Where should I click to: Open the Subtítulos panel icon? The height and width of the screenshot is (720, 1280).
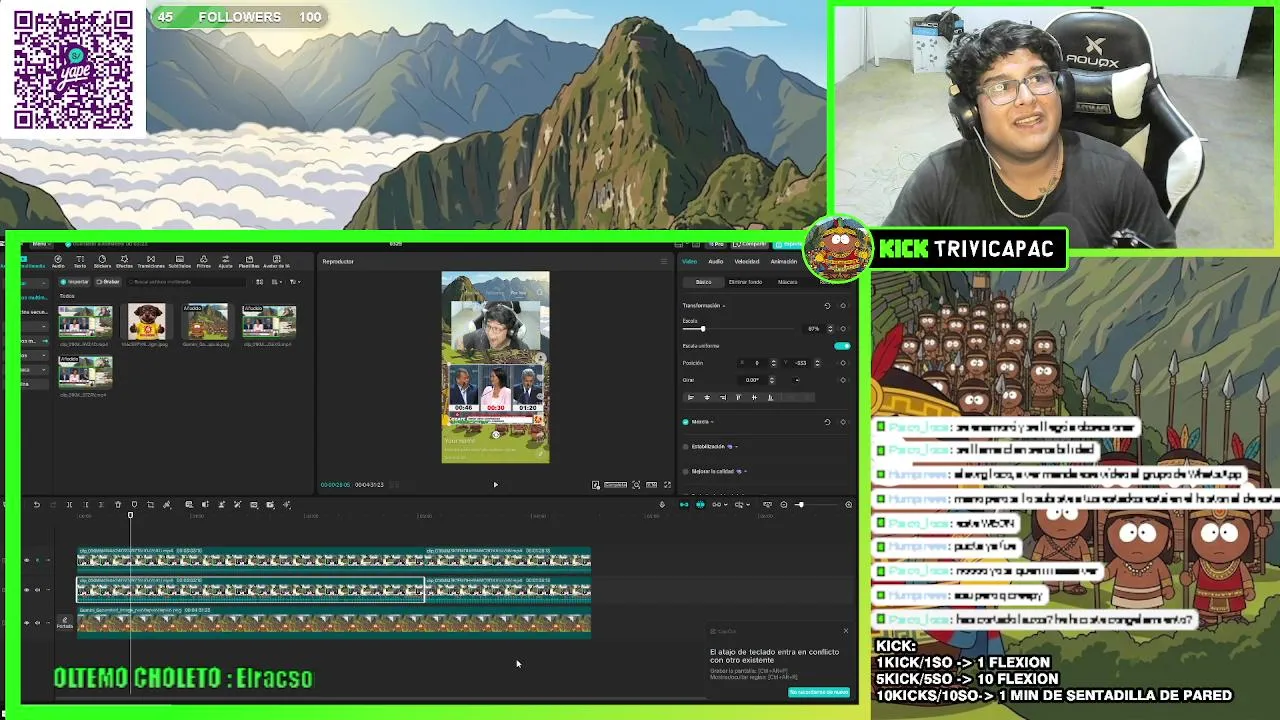click(180, 259)
